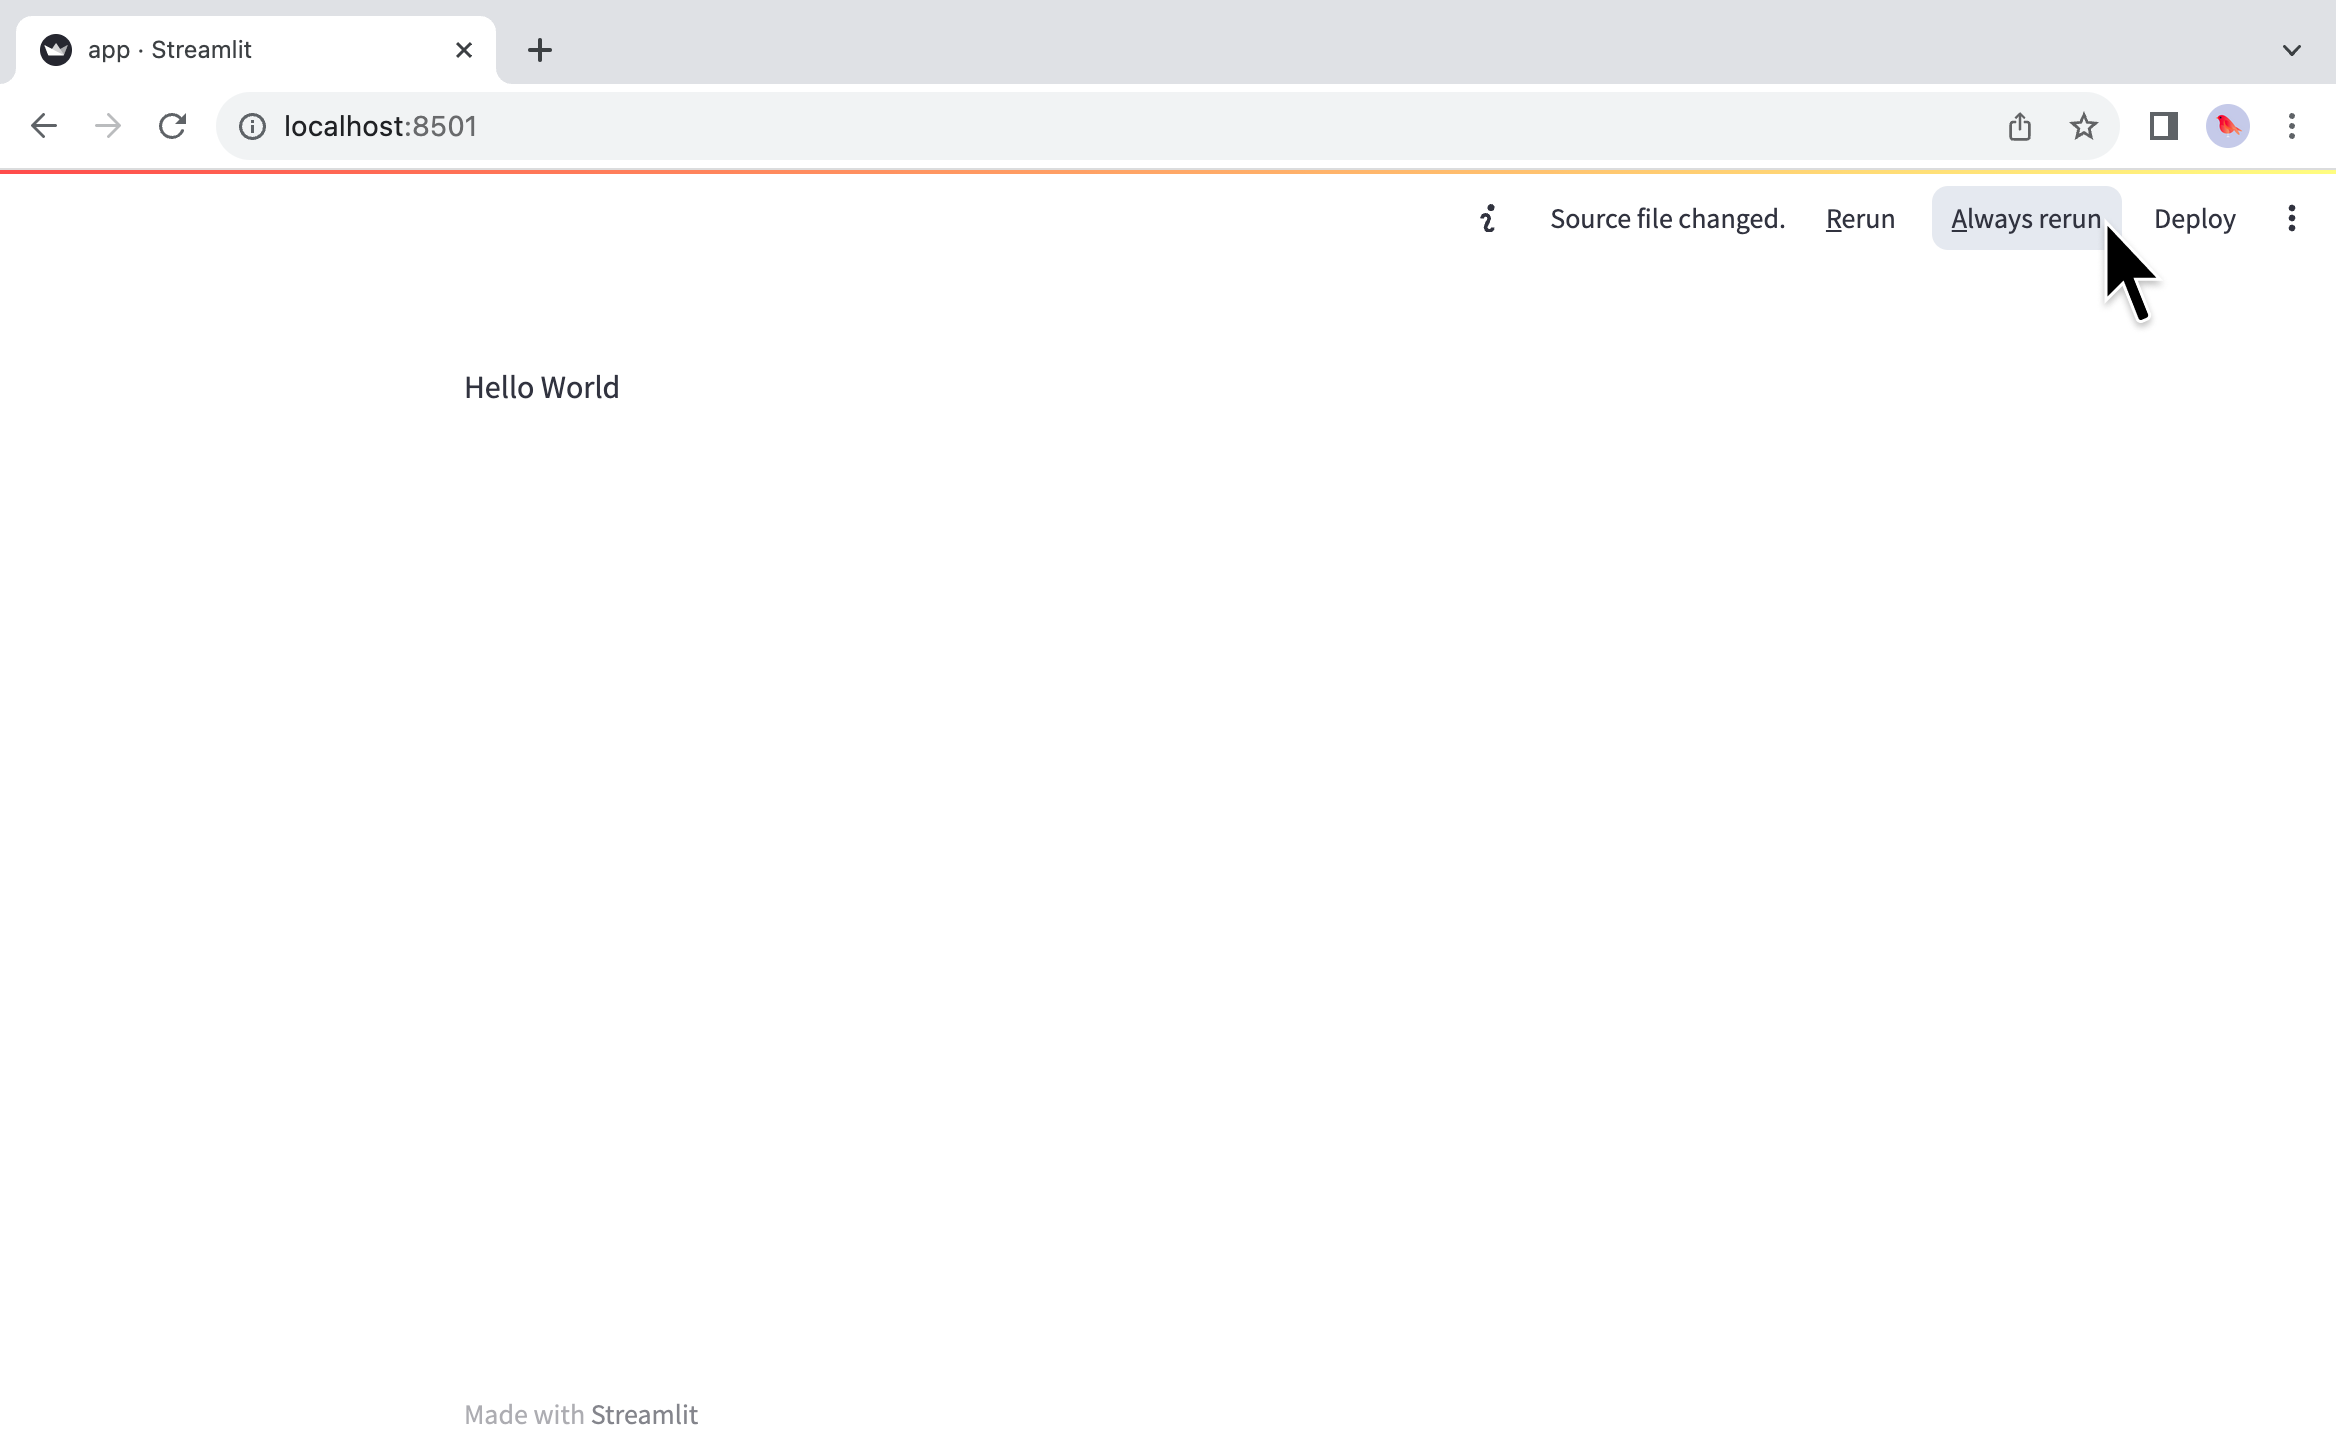Click the Rerun button to refresh app
Viewport: 2336px width, 1456px height.
tap(1861, 218)
